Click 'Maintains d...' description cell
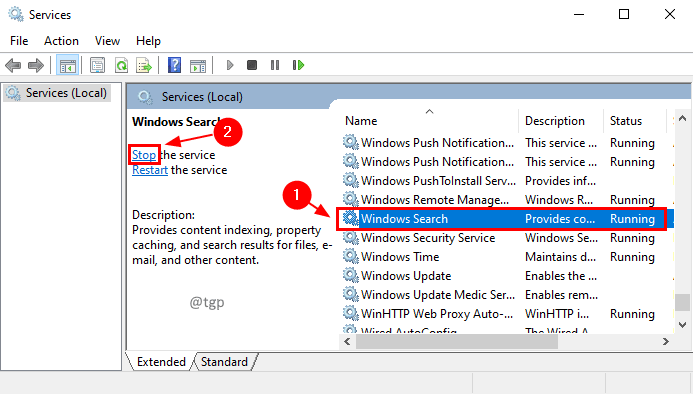 point(560,256)
